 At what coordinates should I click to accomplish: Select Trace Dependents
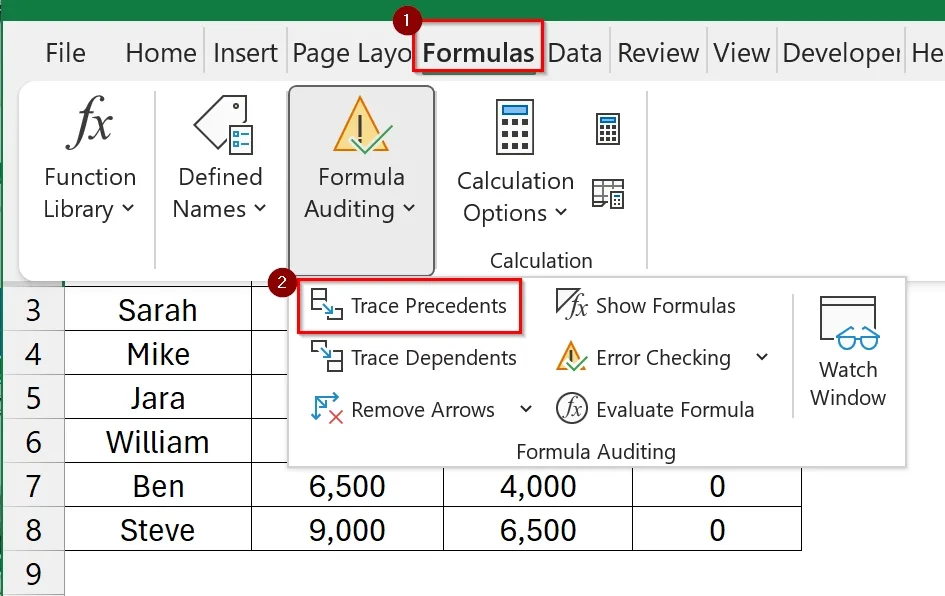pos(413,358)
